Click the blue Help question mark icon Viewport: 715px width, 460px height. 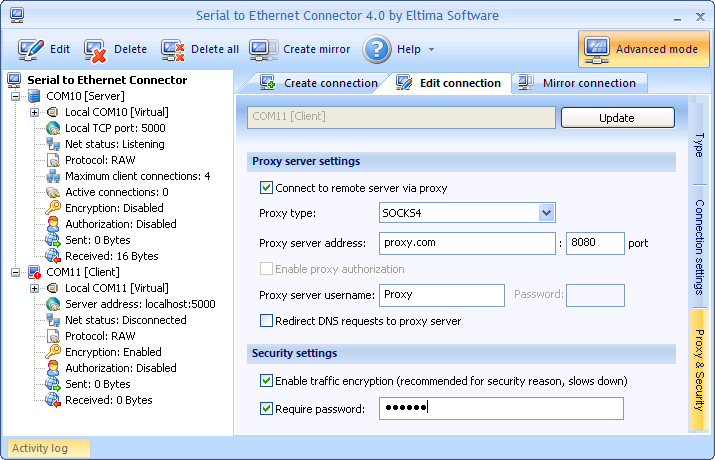click(x=377, y=49)
